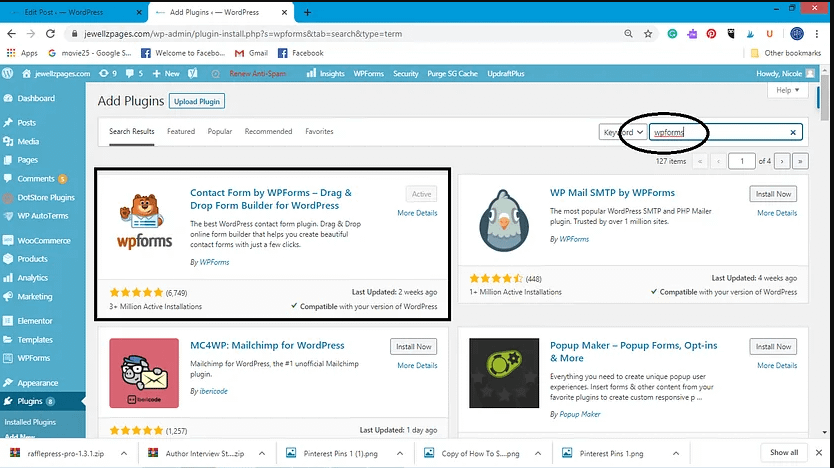
Task: Go to next page of results
Action: click(x=782, y=161)
